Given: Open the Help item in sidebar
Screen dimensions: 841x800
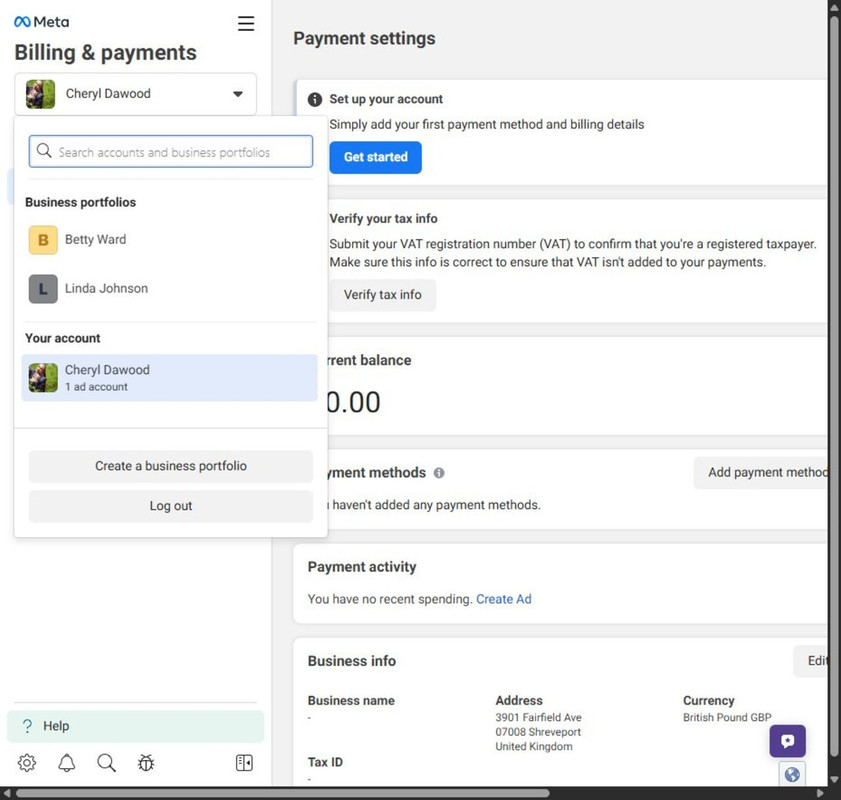Looking at the screenshot, I should [x=136, y=726].
